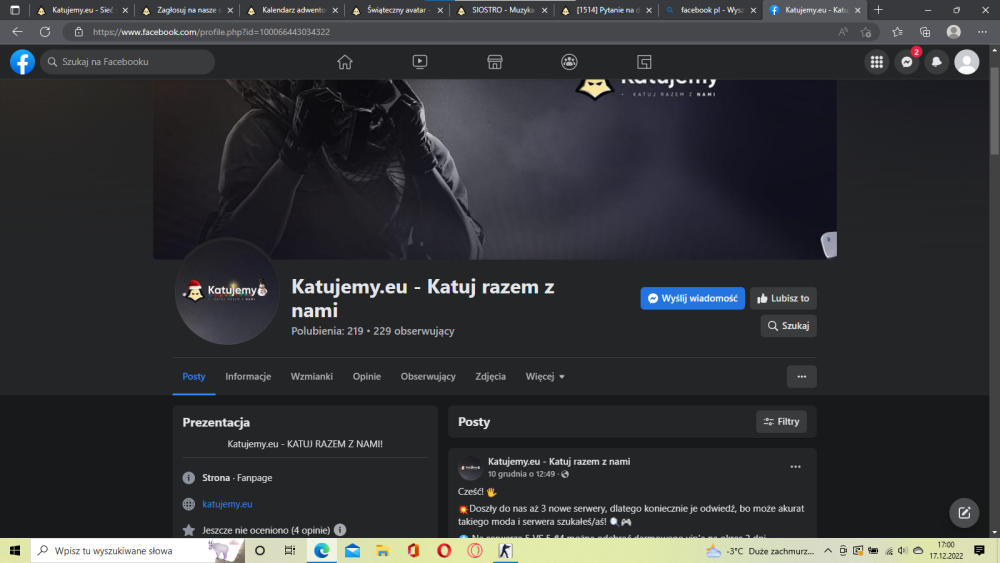
Task: Open the page options three-dot button
Action: [x=802, y=377]
